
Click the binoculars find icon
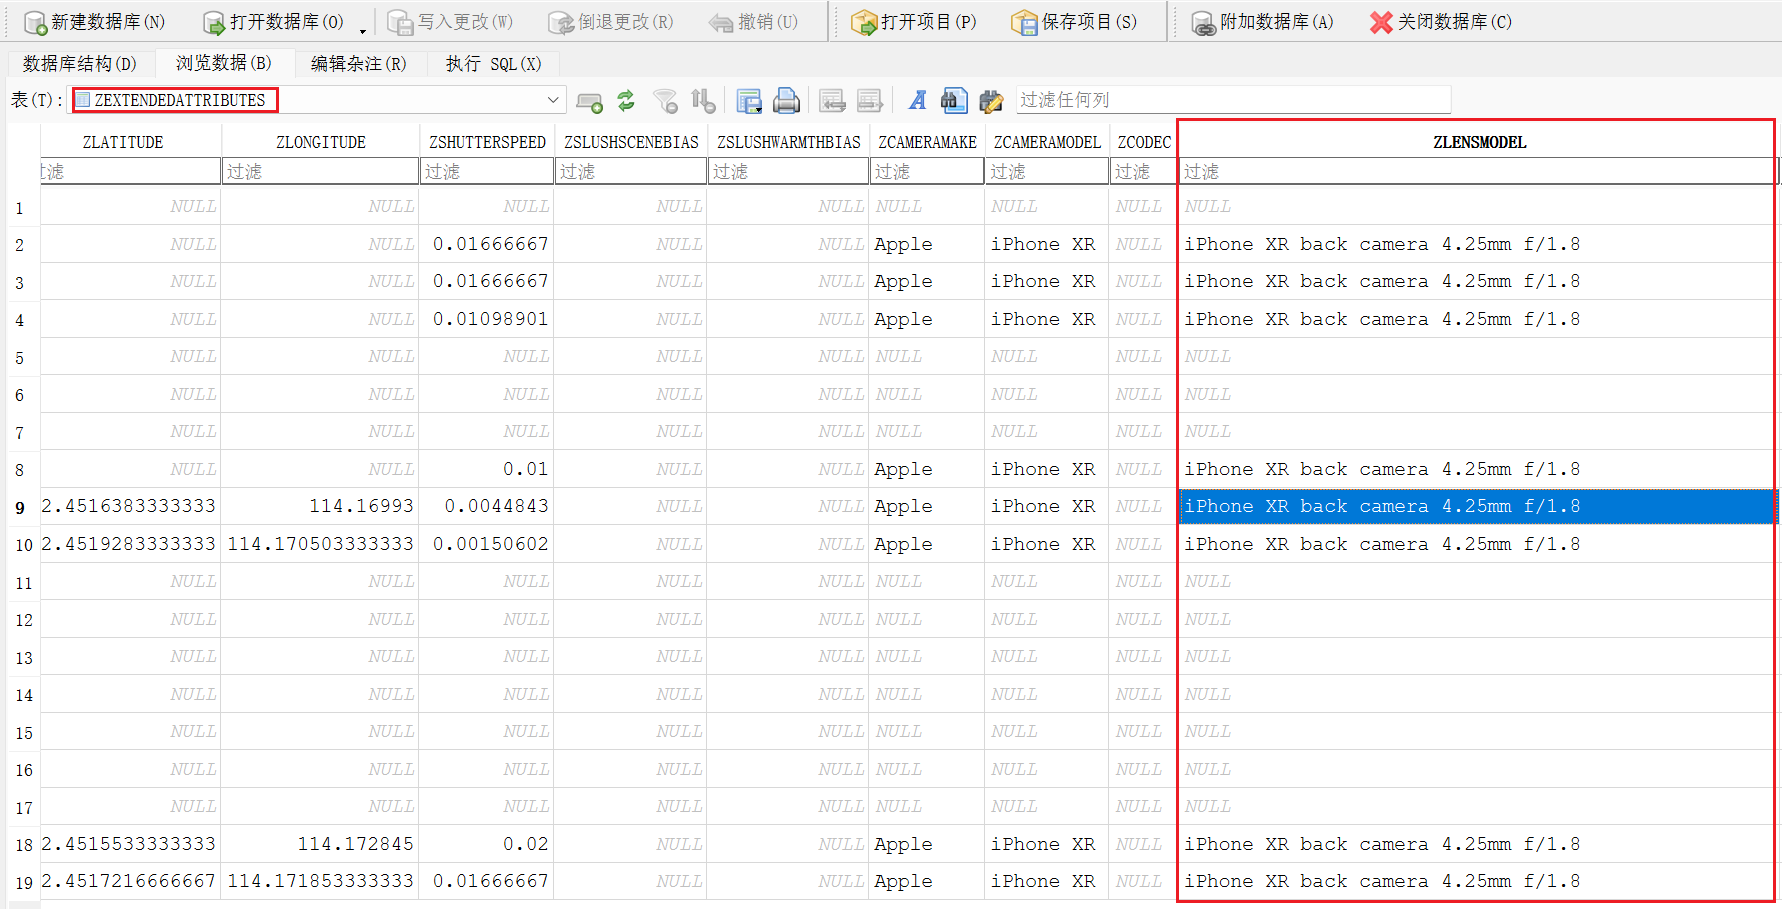pos(954,100)
